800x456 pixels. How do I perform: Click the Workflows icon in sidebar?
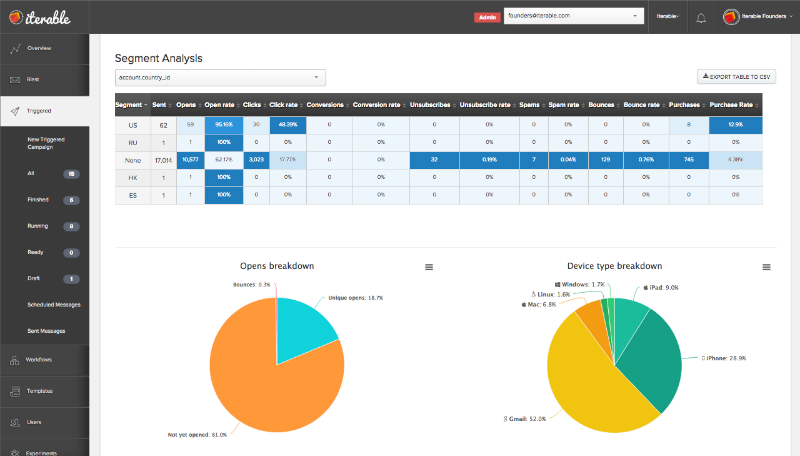(14, 360)
